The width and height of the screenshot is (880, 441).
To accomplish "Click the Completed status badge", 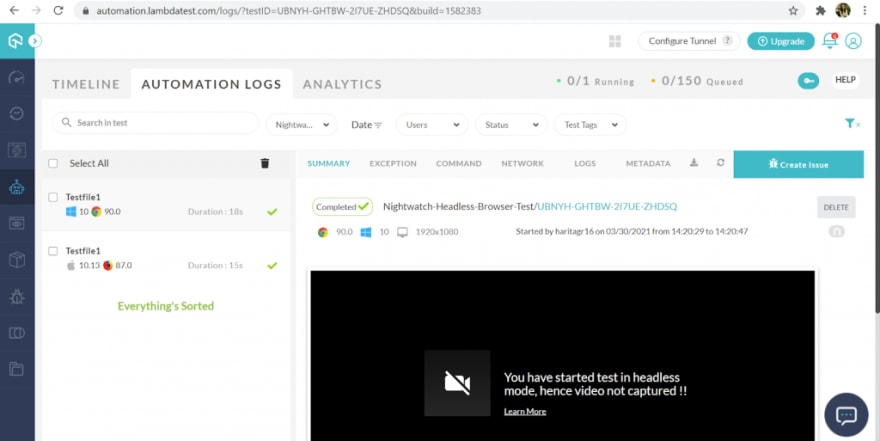I will 342,206.
